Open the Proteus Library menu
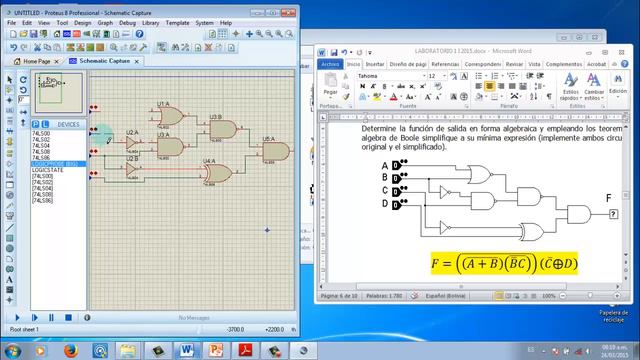The height and width of the screenshot is (360, 640). tap(151, 23)
